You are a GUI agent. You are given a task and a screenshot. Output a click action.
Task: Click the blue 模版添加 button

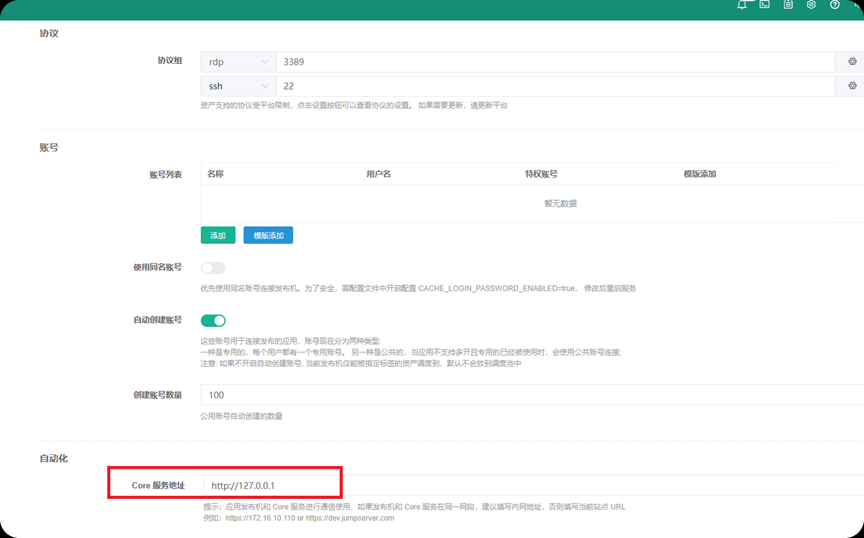click(x=268, y=235)
